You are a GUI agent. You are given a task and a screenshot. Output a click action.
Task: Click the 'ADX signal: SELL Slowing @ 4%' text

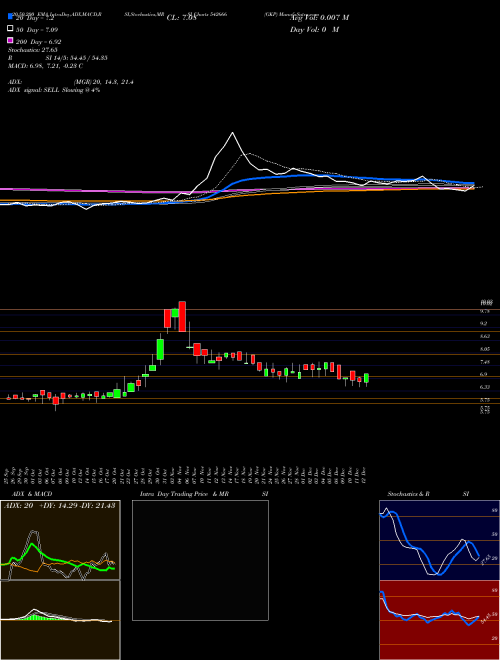pos(54,90)
